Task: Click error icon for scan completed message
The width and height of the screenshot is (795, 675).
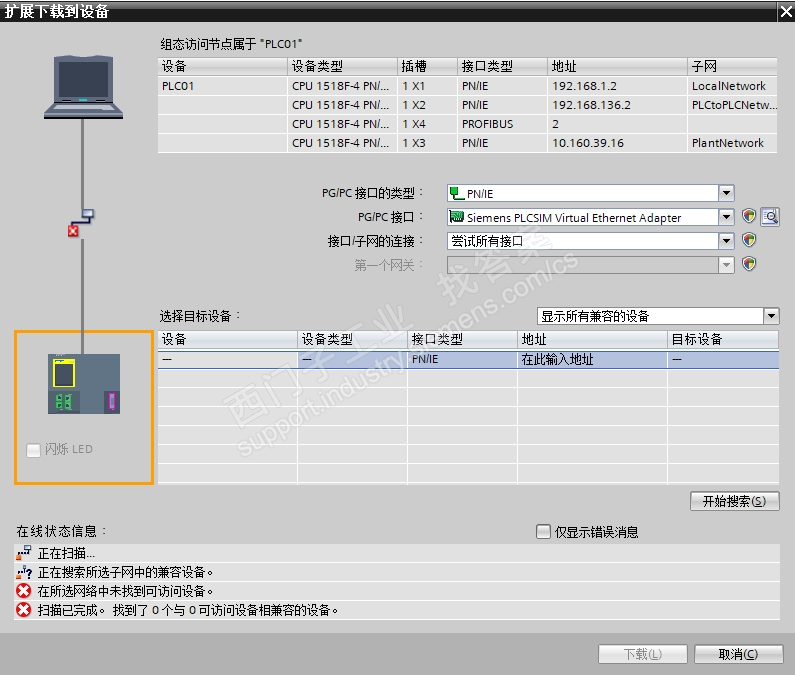Action: 23,610
